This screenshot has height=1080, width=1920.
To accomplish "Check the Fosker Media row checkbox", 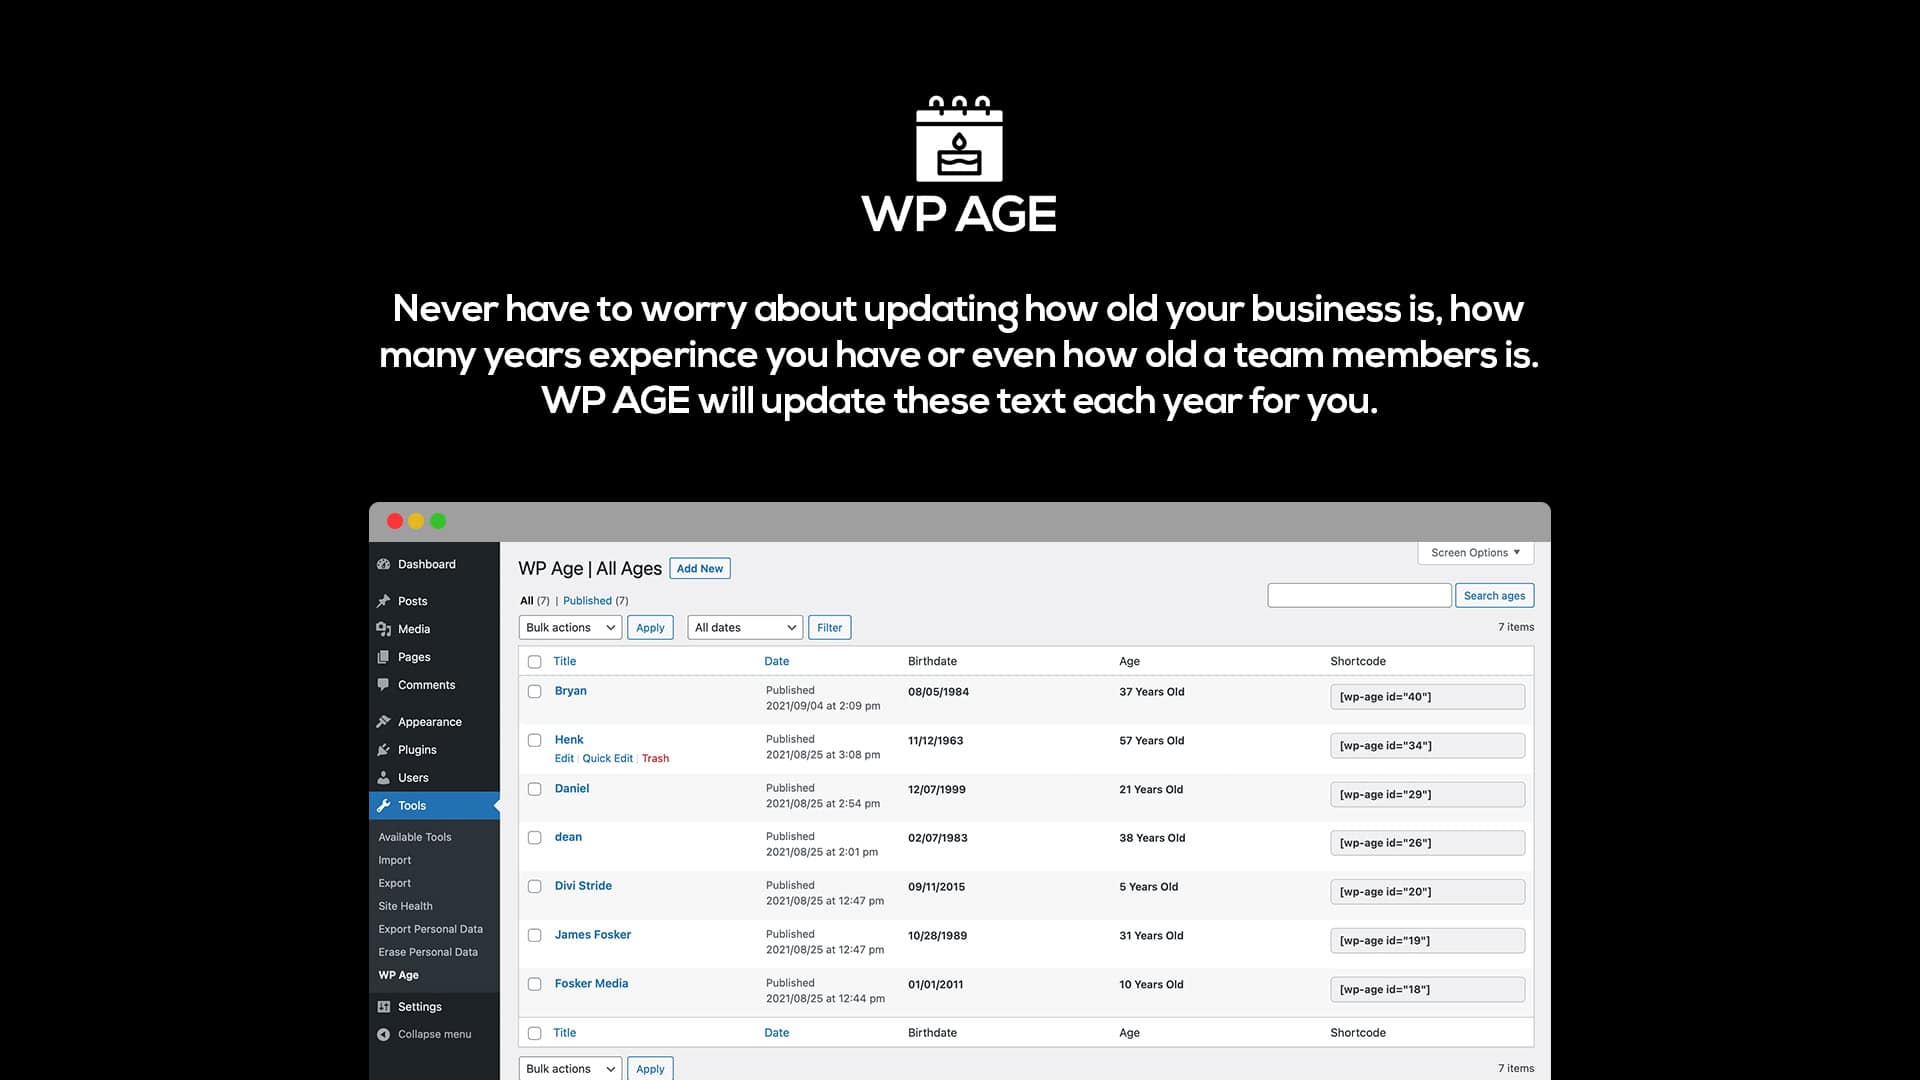I will [534, 985].
